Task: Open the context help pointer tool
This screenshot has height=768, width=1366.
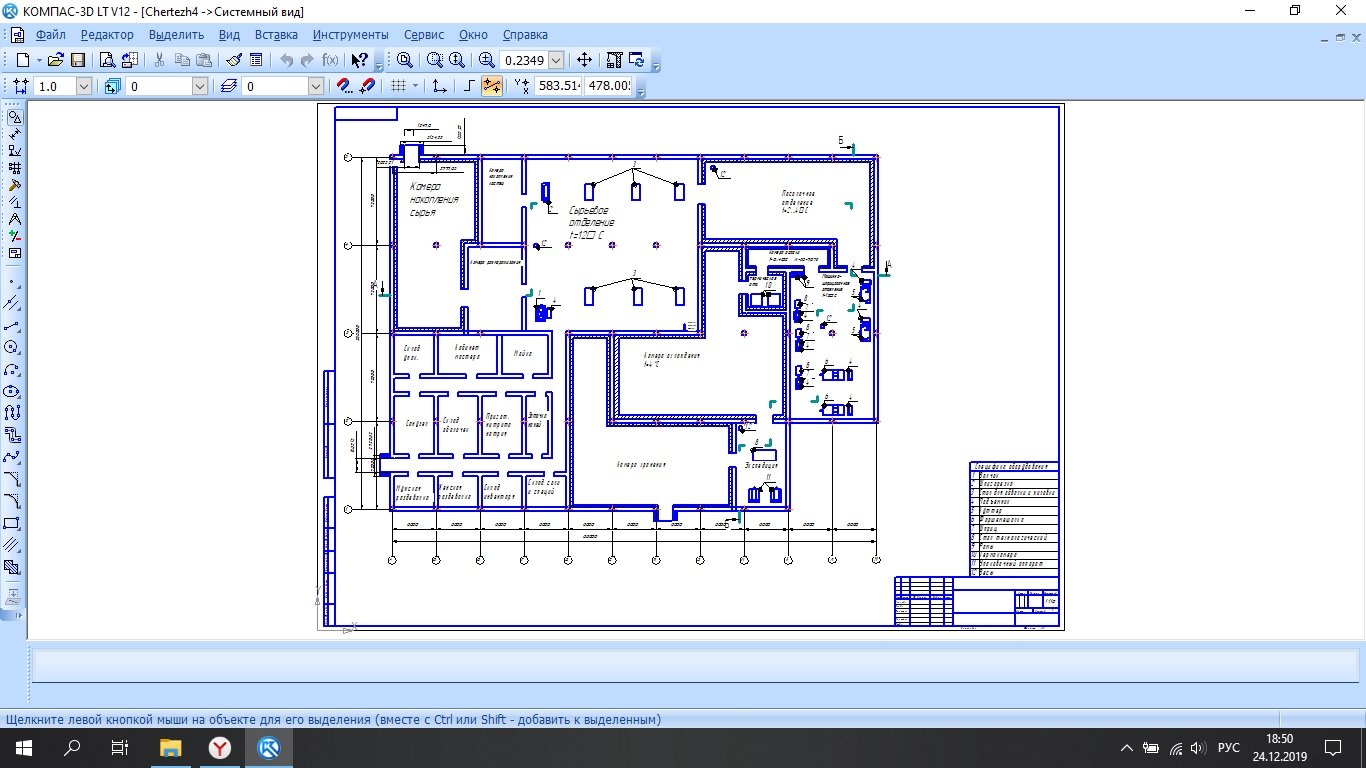Action: pyautogui.click(x=359, y=60)
